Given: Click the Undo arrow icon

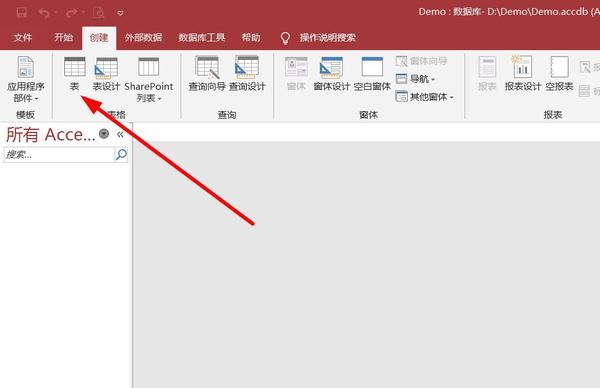Looking at the screenshot, I should click(x=44, y=13).
